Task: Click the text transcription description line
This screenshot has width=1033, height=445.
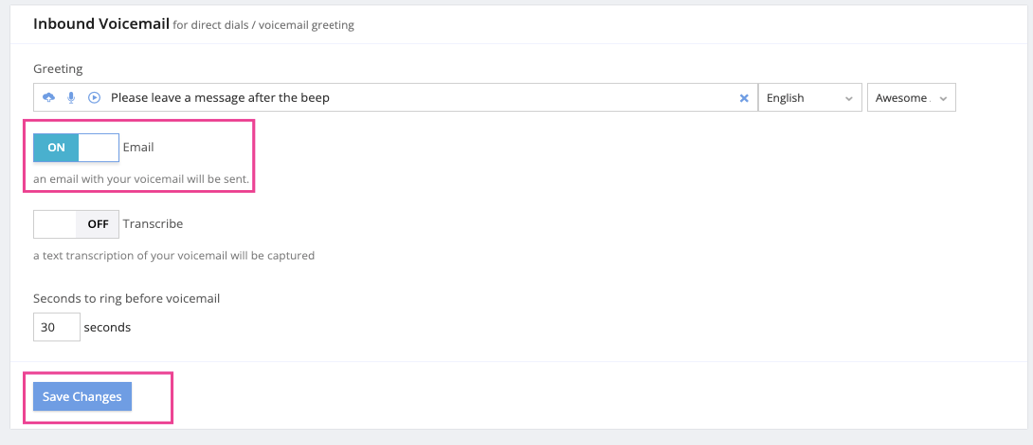Action: pyautogui.click(x=174, y=255)
